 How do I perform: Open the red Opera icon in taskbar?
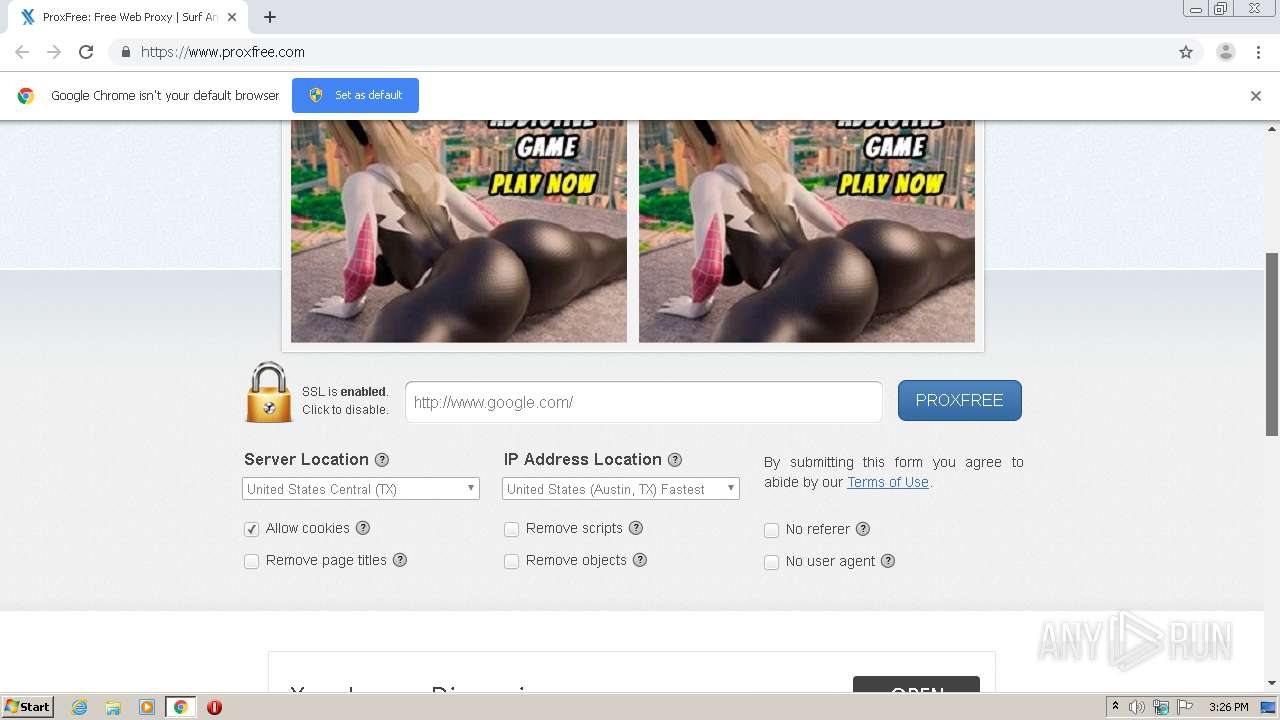tap(214, 707)
